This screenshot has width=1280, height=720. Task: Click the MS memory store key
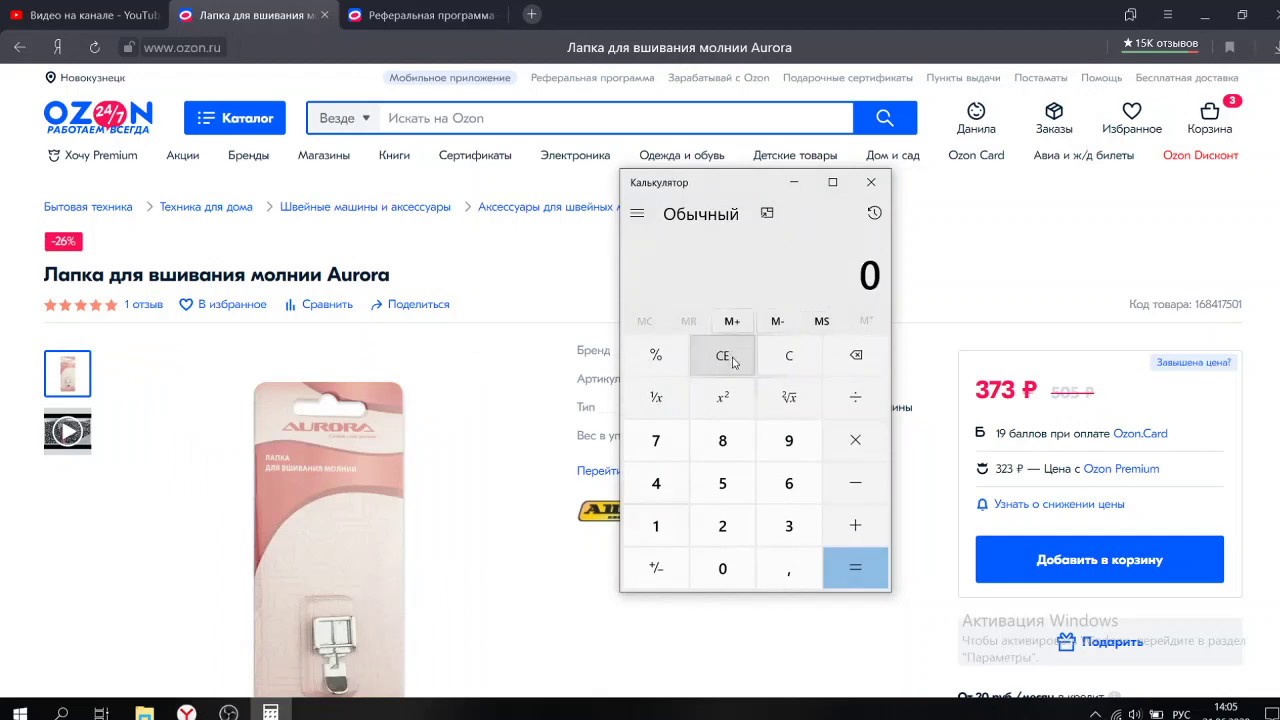point(821,321)
